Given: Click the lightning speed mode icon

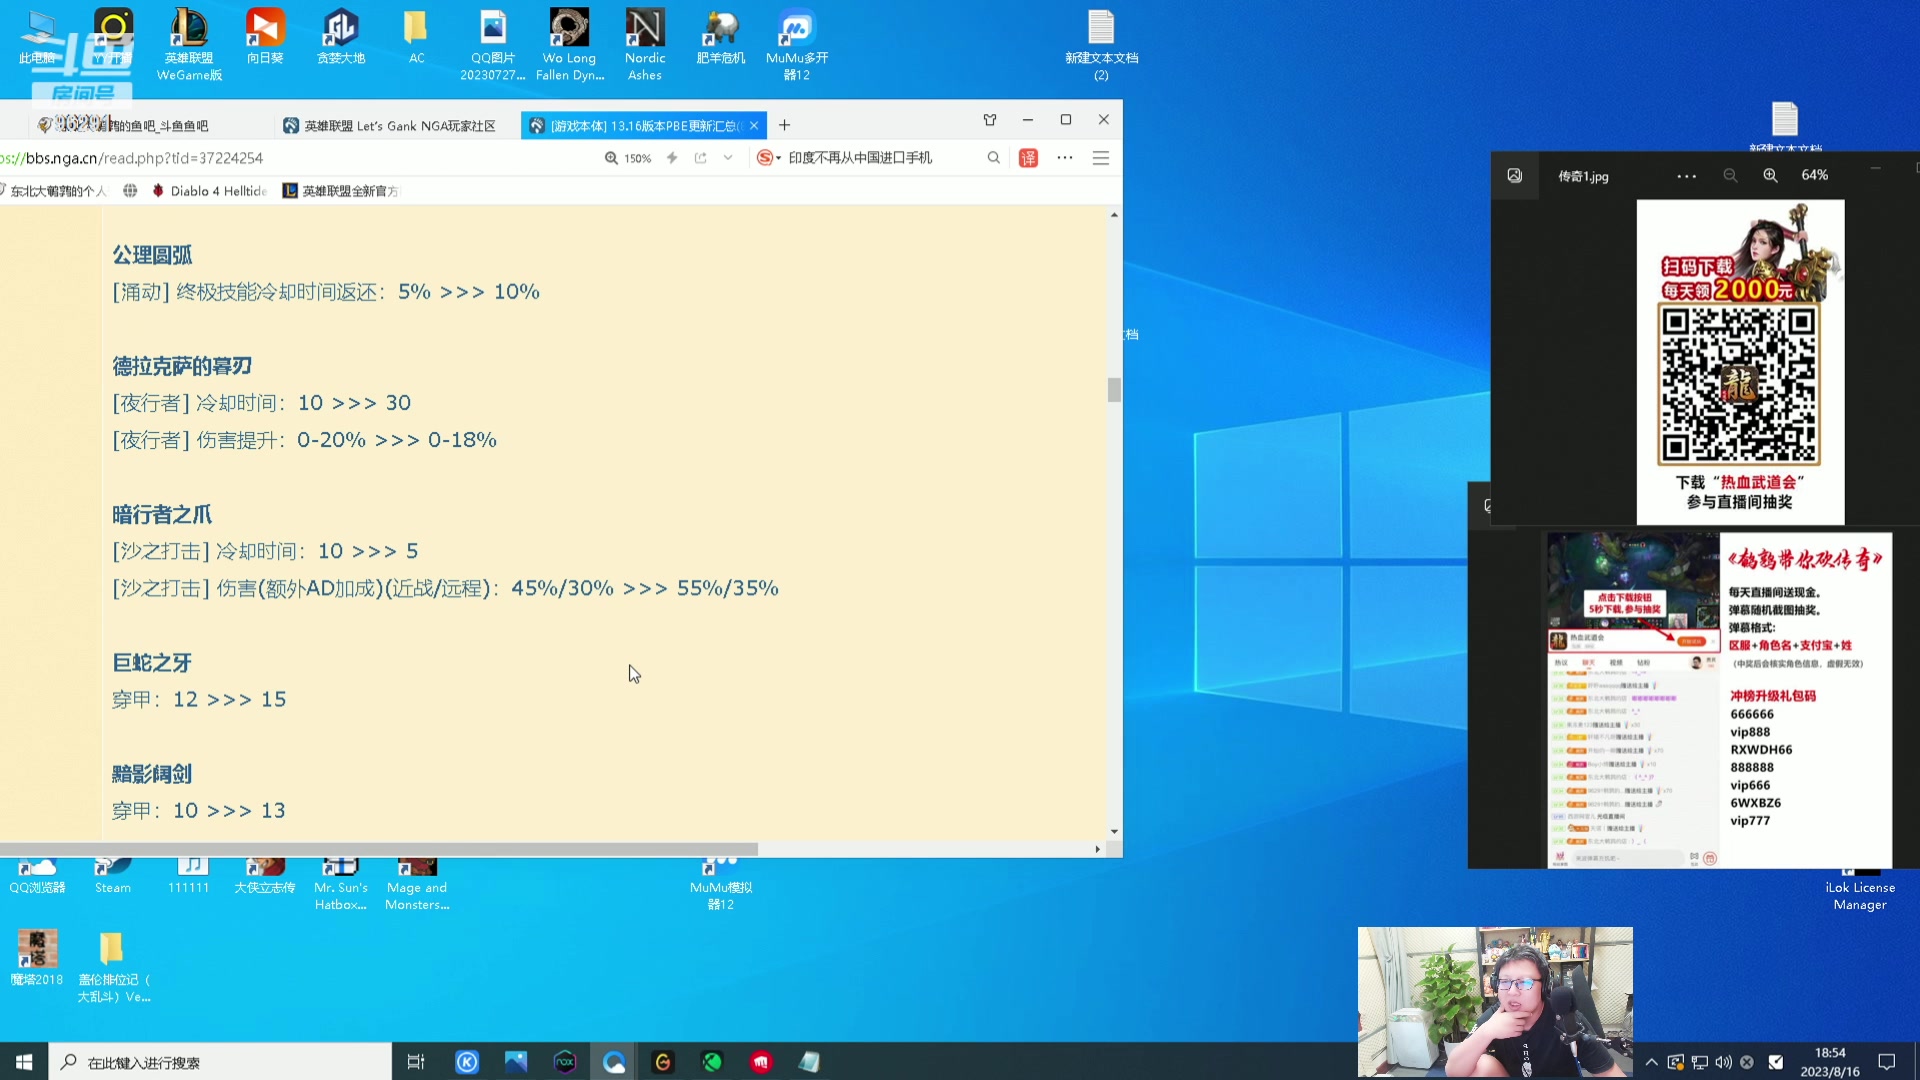Looking at the screenshot, I should 672,158.
